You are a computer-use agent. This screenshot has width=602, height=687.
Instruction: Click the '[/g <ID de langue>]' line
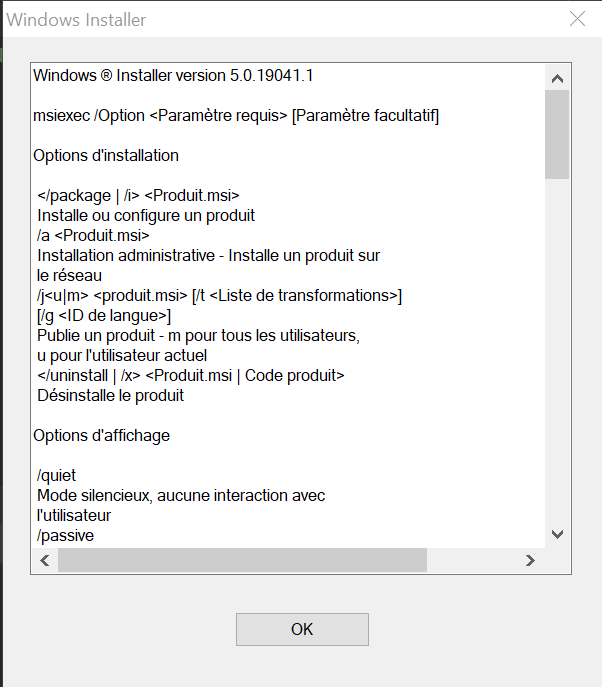point(104,315)
